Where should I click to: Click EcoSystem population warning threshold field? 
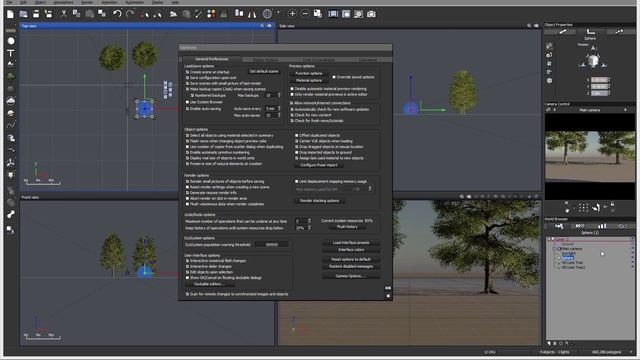click(271, 244)
